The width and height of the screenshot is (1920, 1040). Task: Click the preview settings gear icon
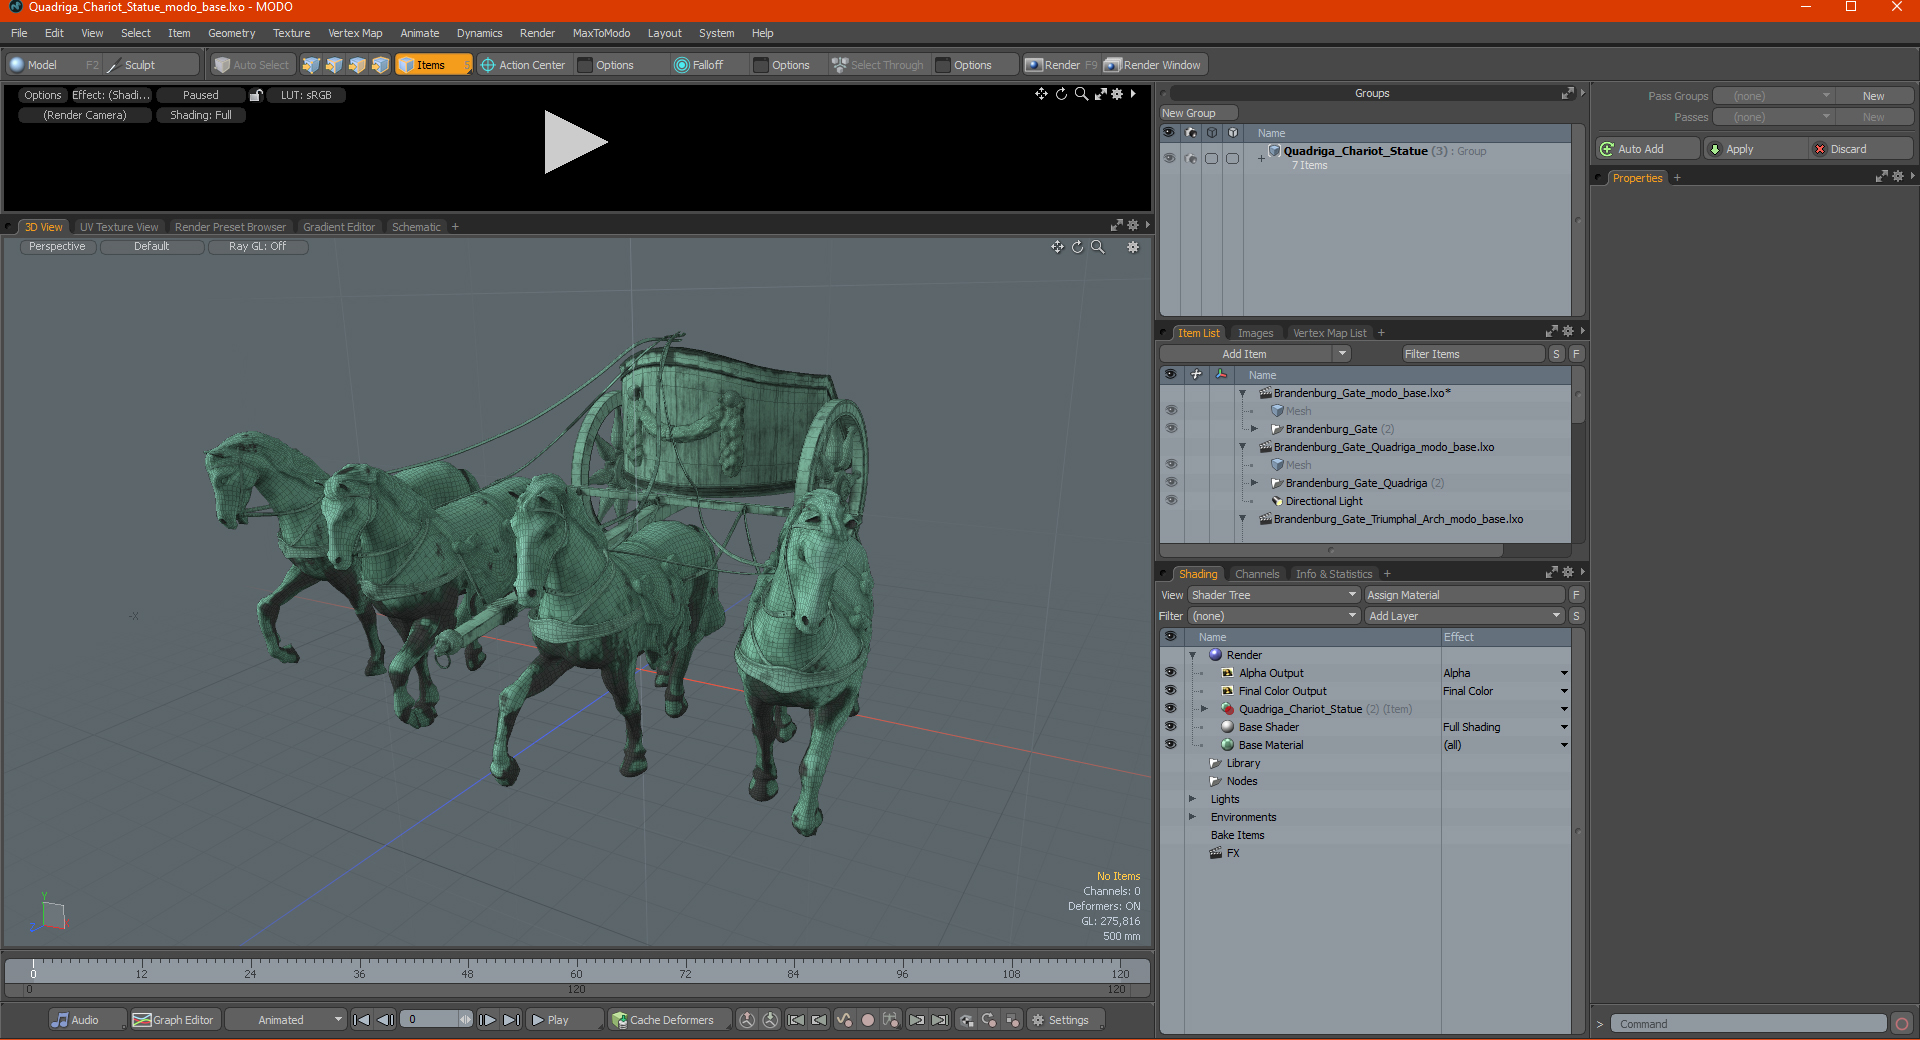(1118, 93)
